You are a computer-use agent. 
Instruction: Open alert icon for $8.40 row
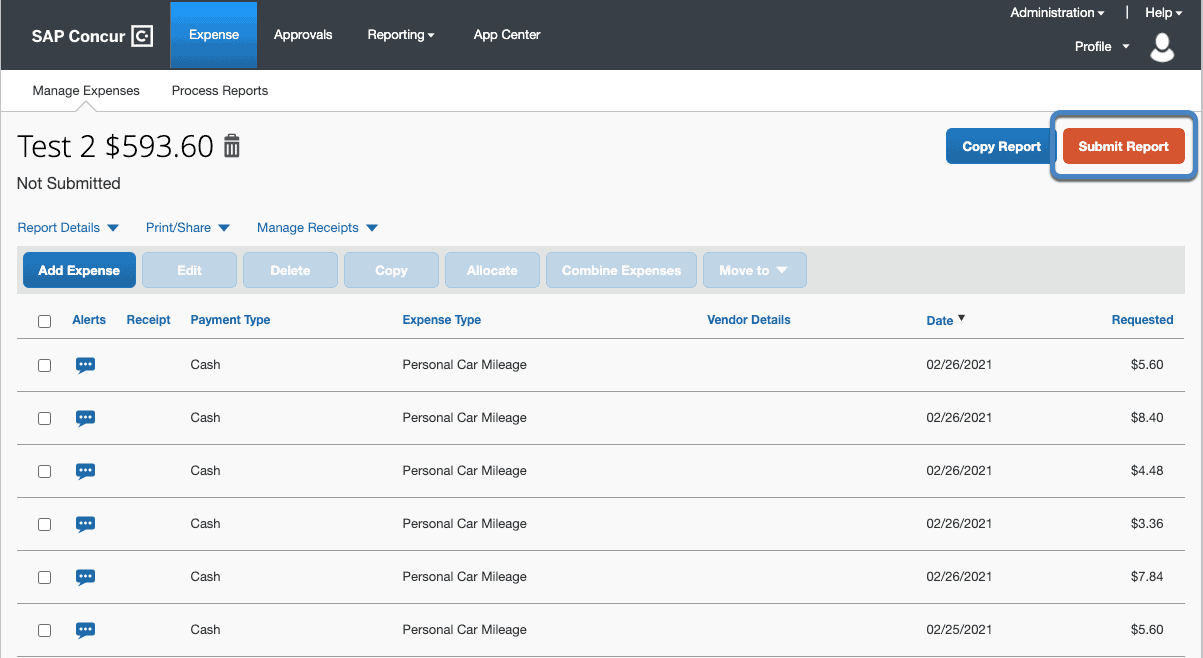click(x=86, y=418)
